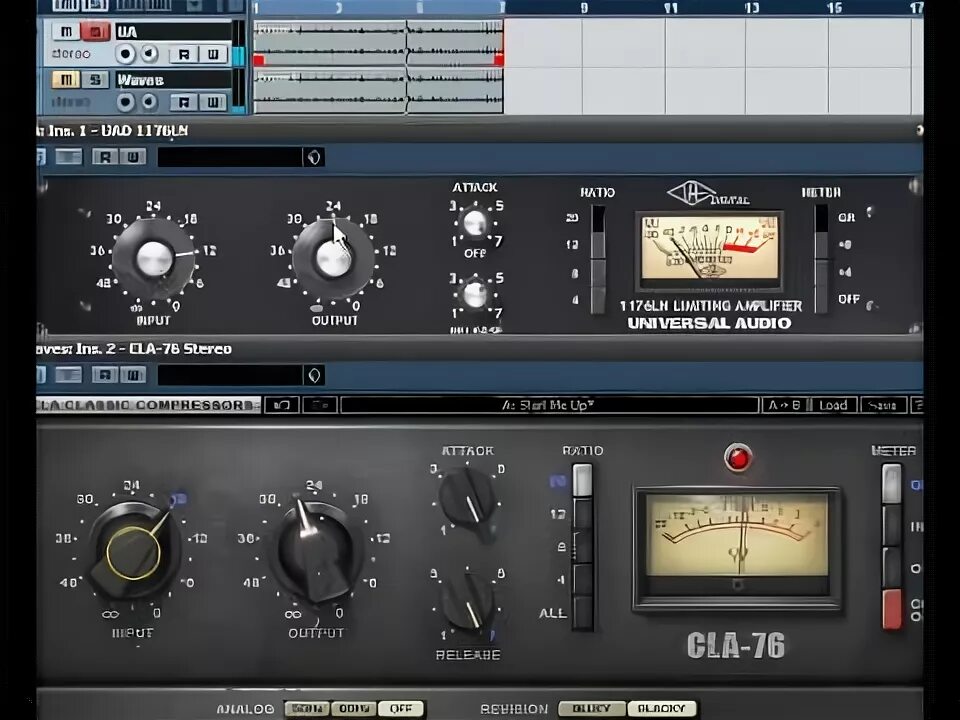Select the Waves track audio clip
Image resolution: width=960 pixels, height=720 pixels.
(x=378, y=91)
